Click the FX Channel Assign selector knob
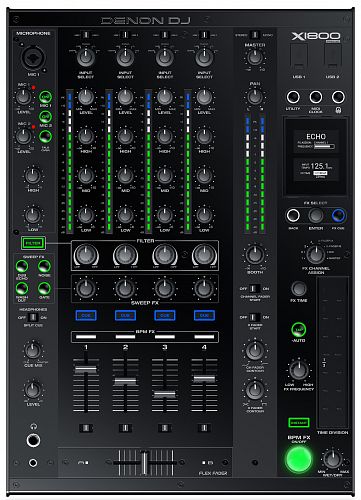Viewport: 361px width, 500px height. (x=315, y=255)
